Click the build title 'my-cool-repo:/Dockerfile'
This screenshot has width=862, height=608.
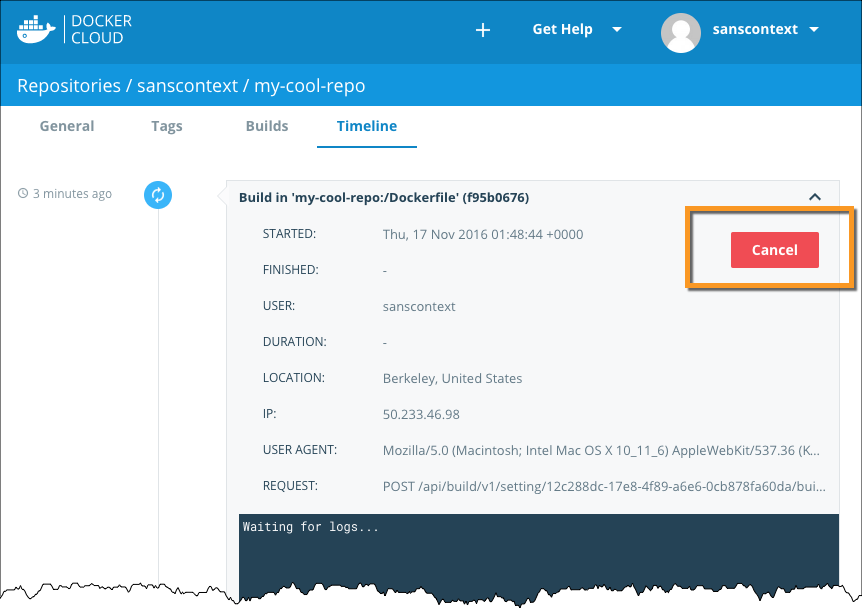click(384, 197)
